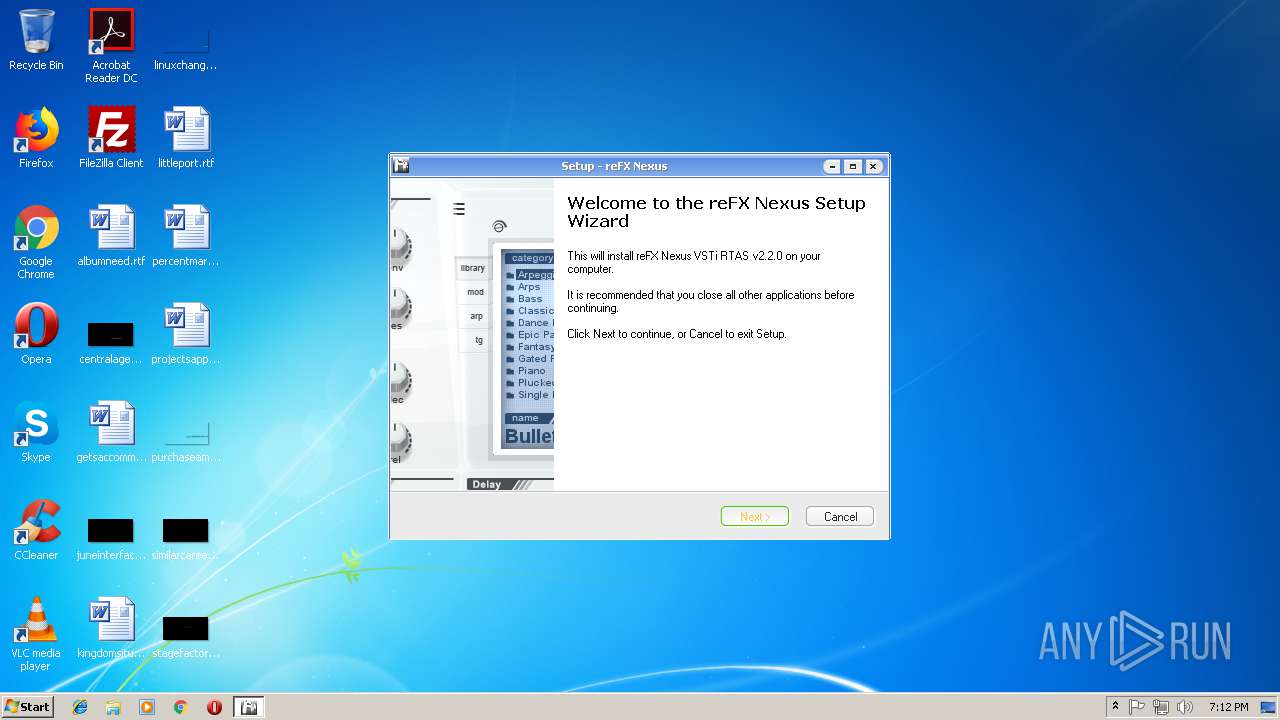Open the volume speaker tray icon
Screen dimensions: 1280x720
(1185, 707)
